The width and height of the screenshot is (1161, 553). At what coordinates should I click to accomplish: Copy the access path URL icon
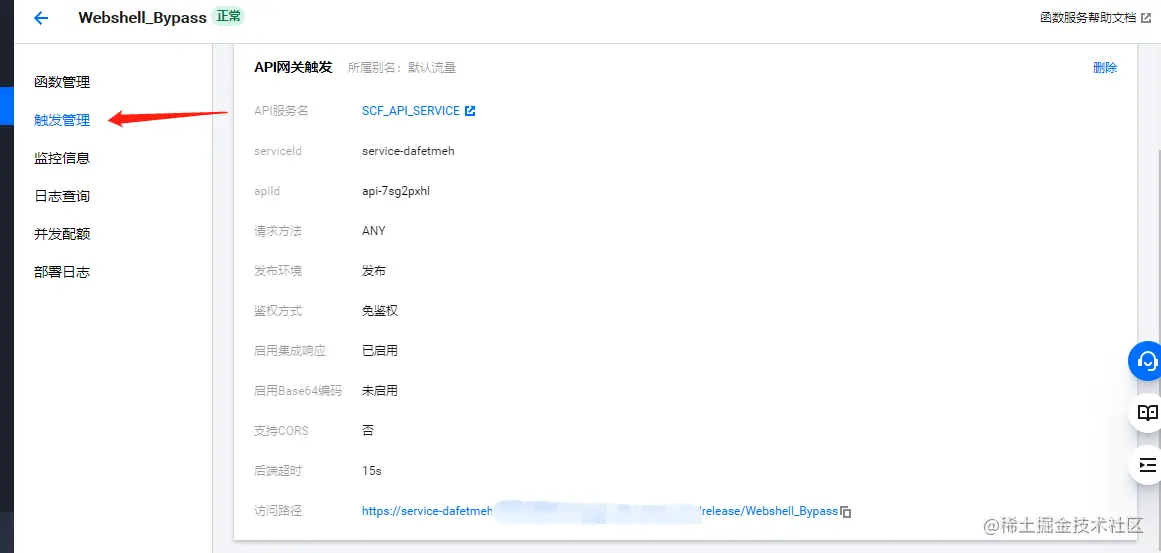[x=846, y=512]
